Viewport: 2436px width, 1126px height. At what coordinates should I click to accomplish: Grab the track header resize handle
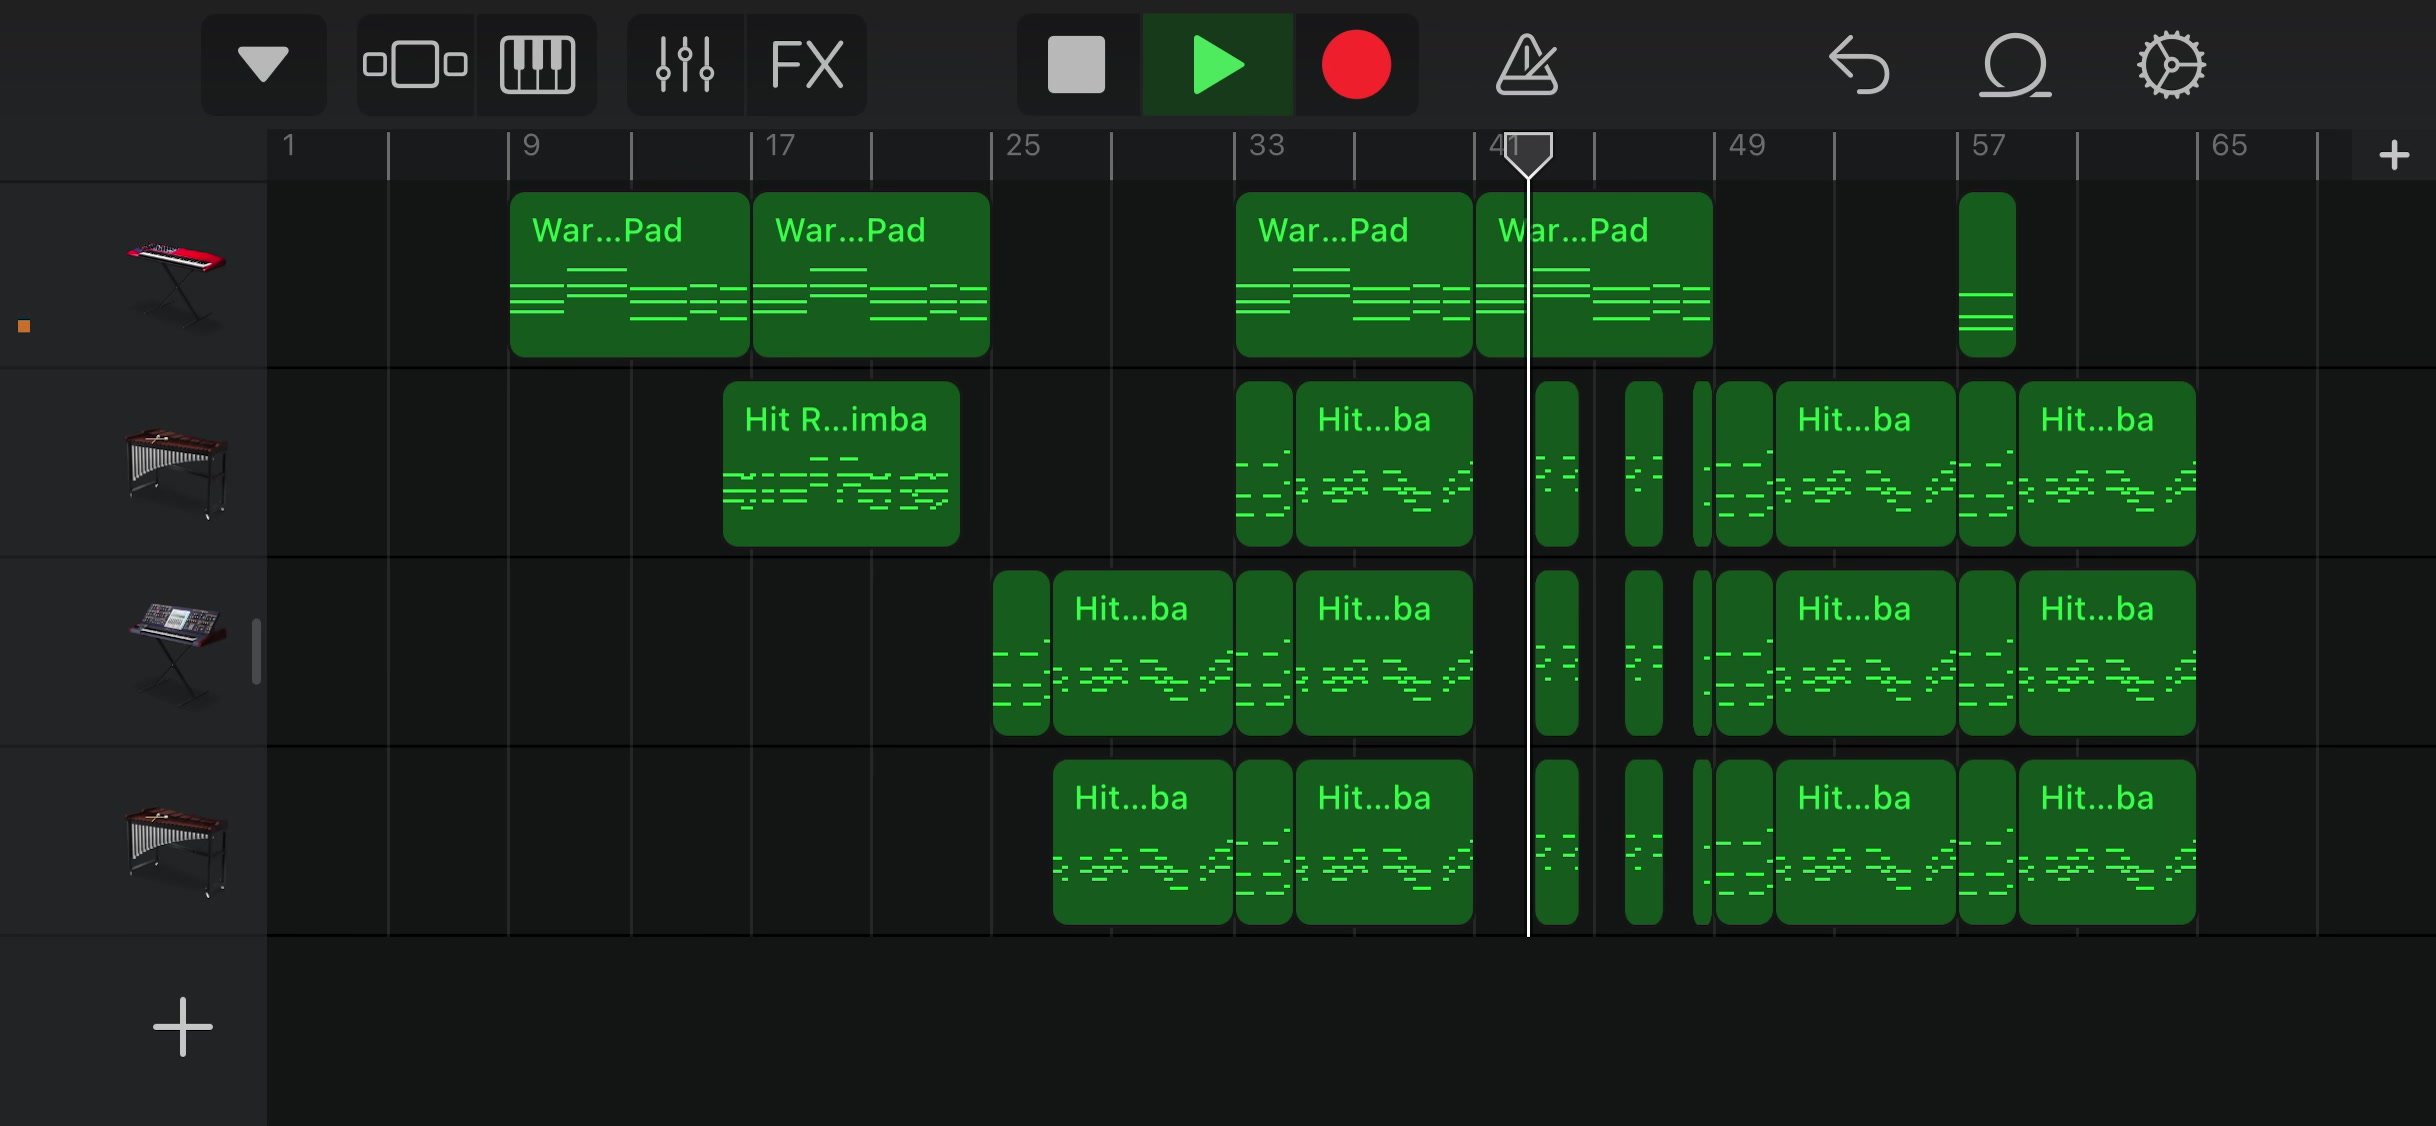(257, 652)
